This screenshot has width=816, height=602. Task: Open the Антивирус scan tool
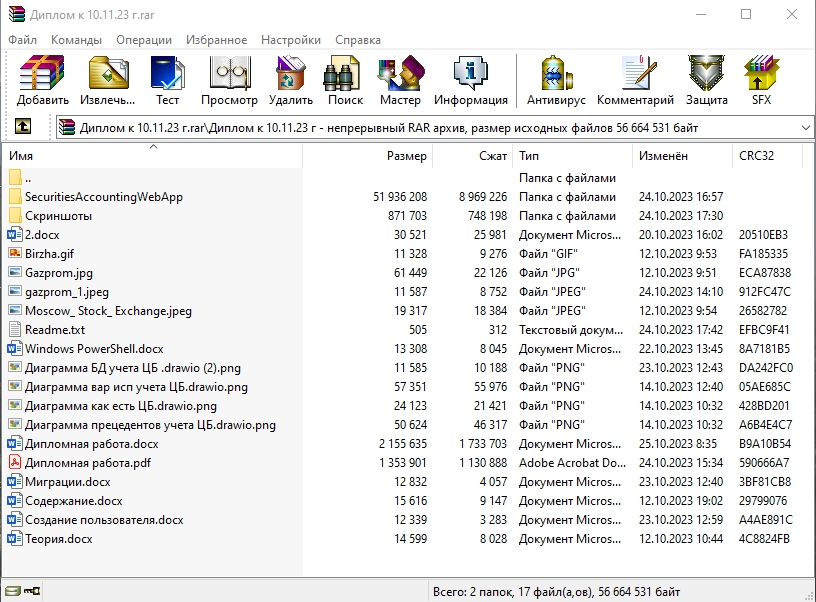click(x=557, y=80)
